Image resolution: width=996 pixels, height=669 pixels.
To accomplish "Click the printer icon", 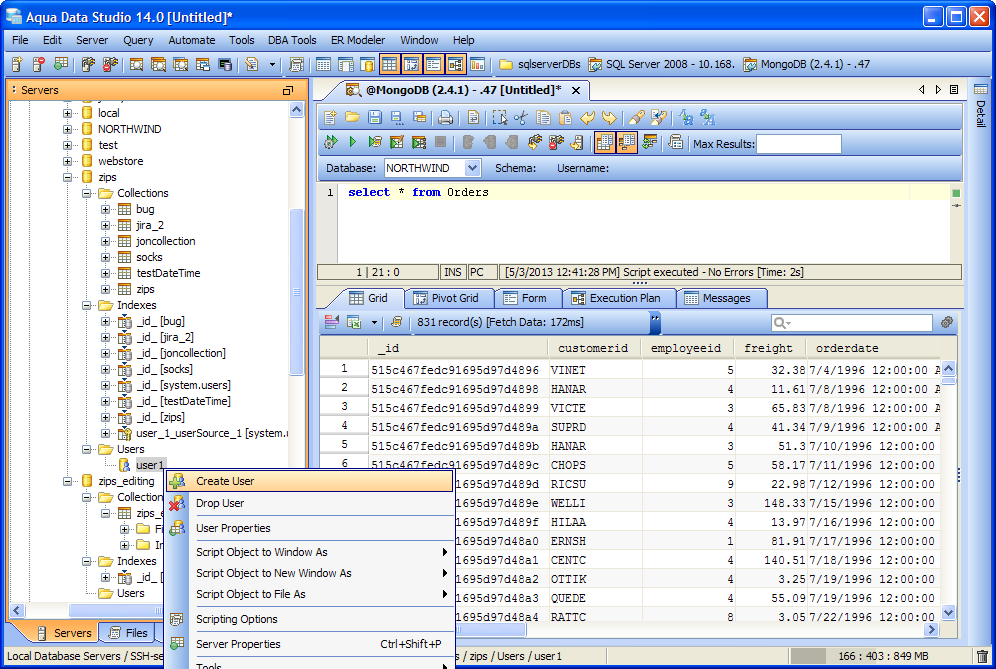I will [x=446, y=118].
